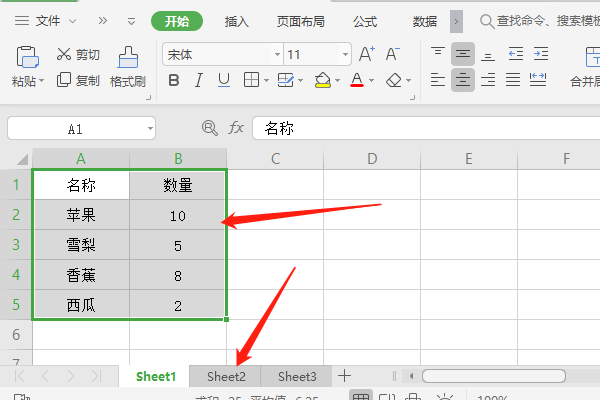Switch to the 插入 Insert tab
The height and width of the screenshot is (400, 600).
pos(236,21)
